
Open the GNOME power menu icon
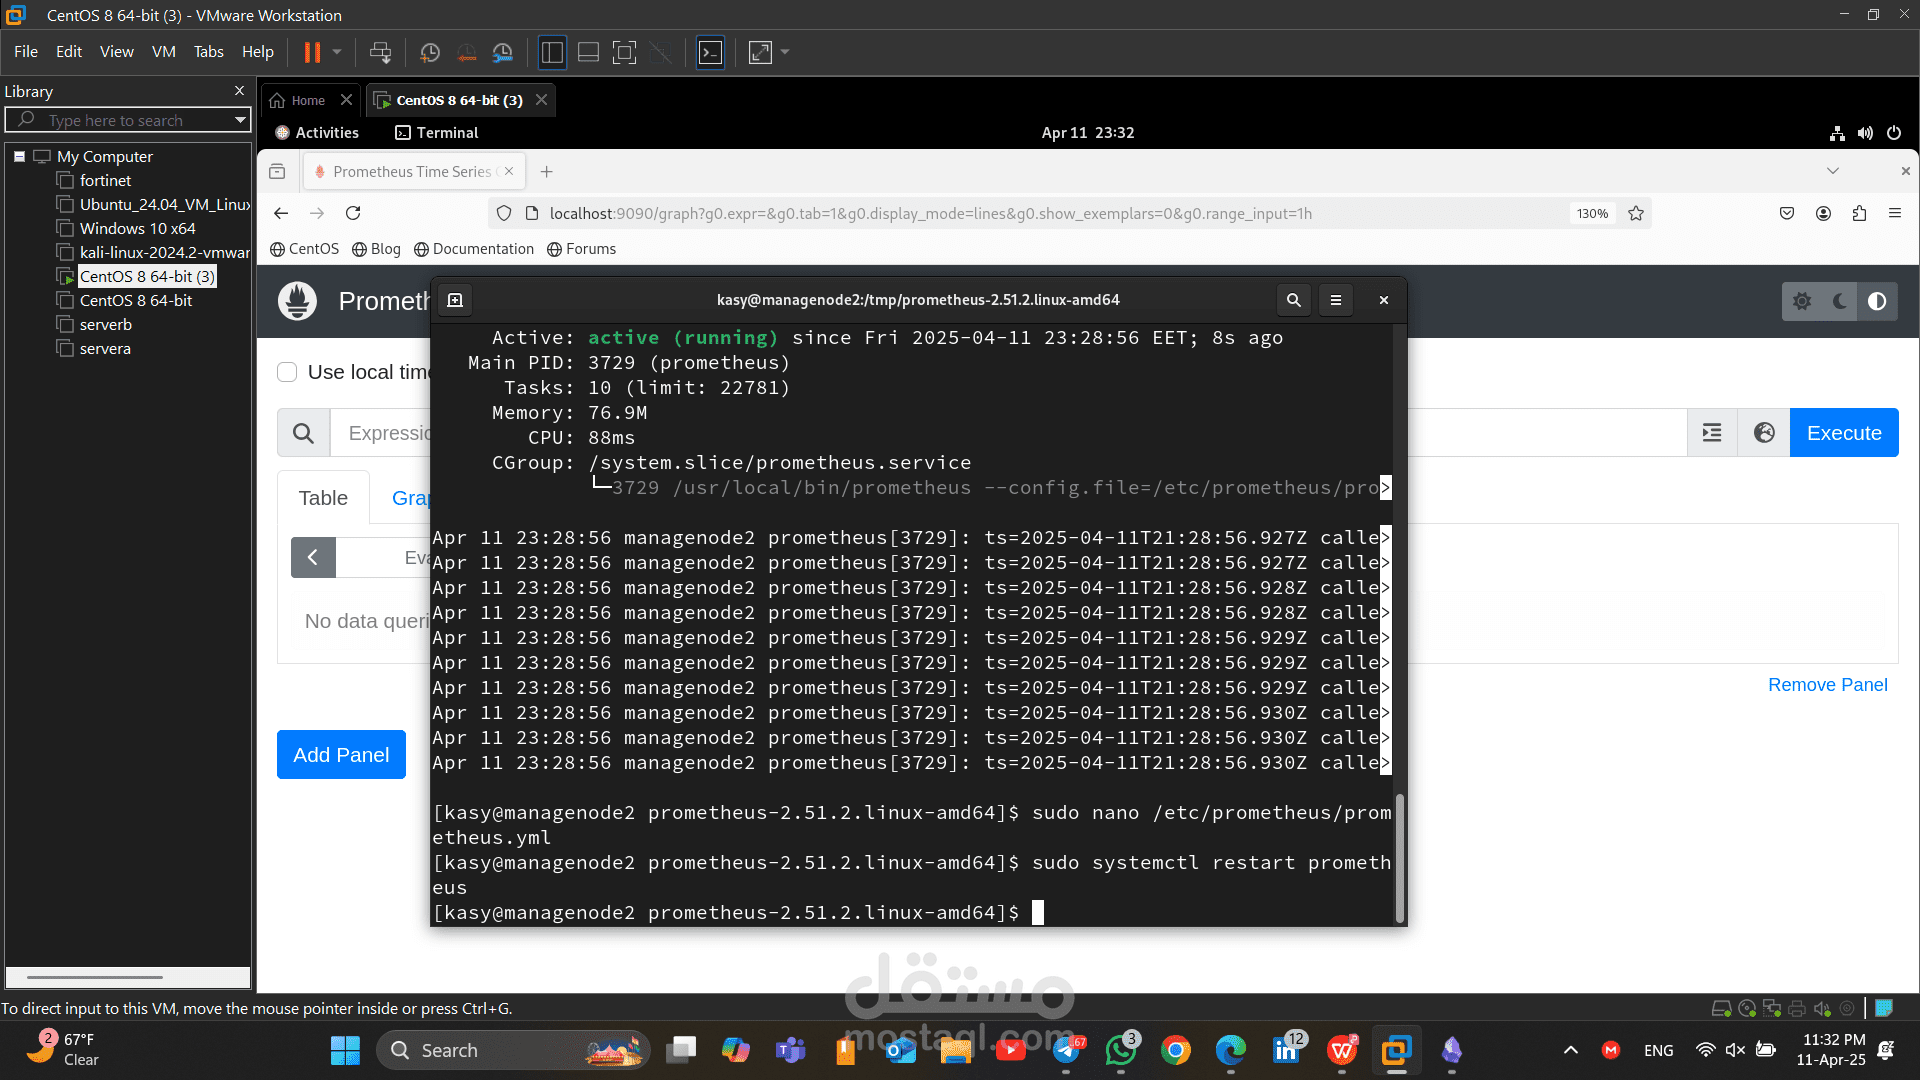1894,133
